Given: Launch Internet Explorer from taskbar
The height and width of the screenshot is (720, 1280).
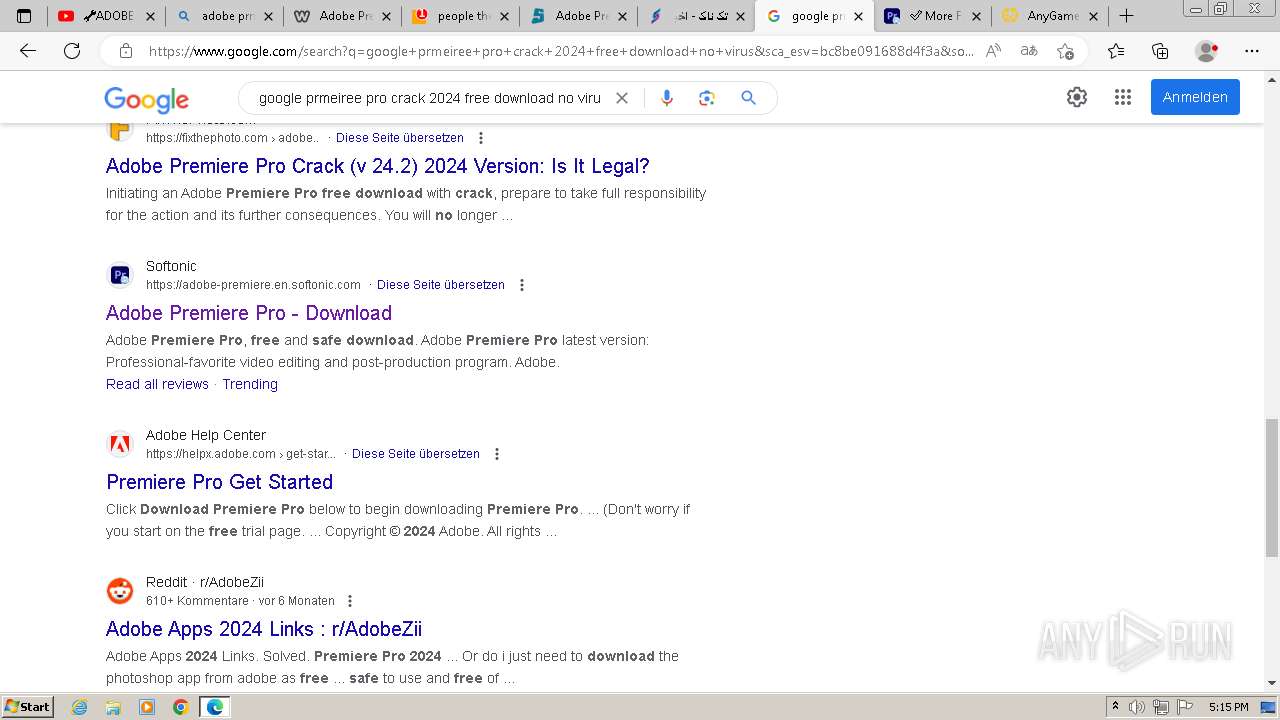Looking at the screenshot, I should (x=79, y=707).
